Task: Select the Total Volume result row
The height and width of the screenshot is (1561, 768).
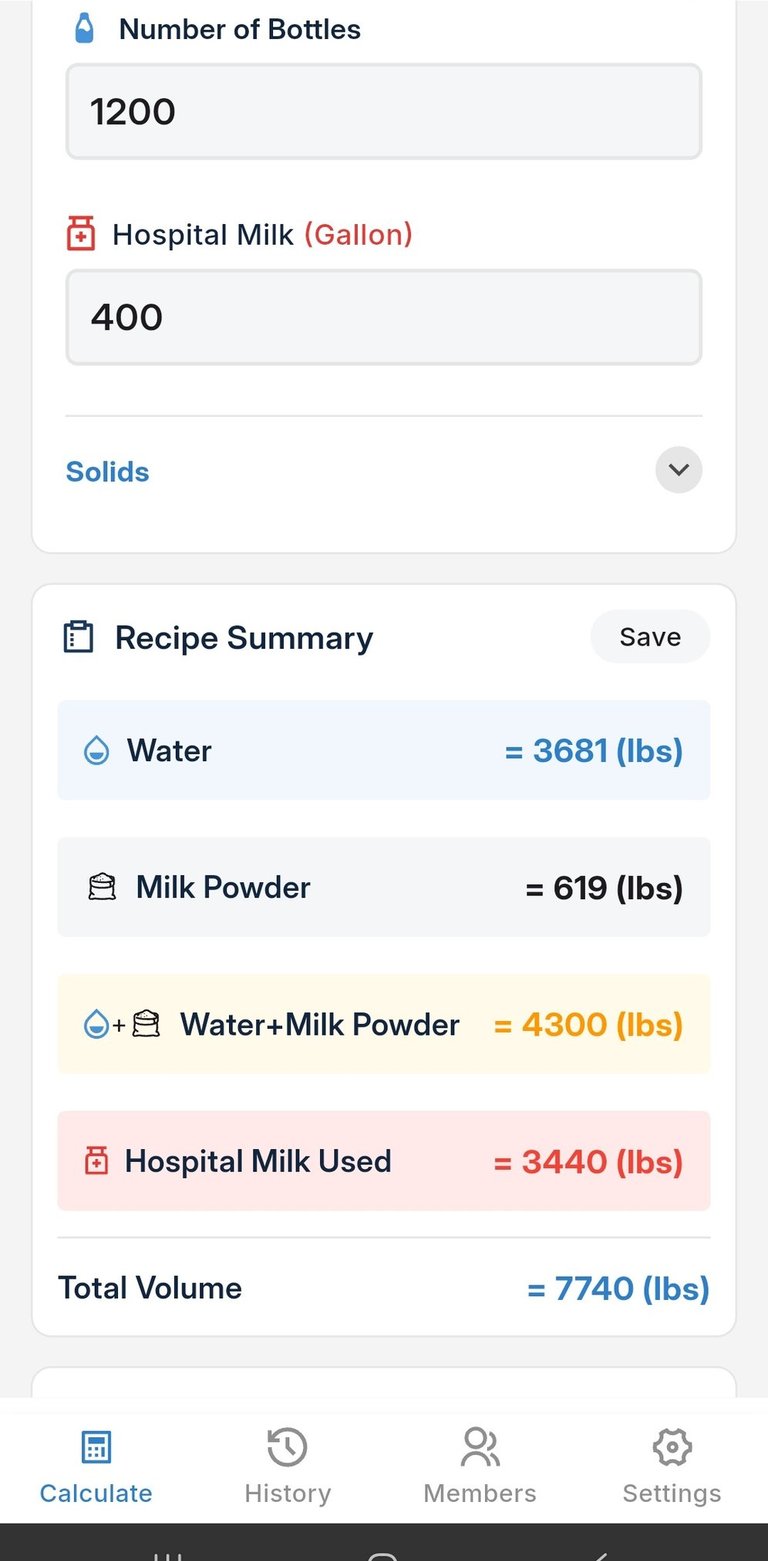Action: pyautogui.click(x=384, y=1288)
